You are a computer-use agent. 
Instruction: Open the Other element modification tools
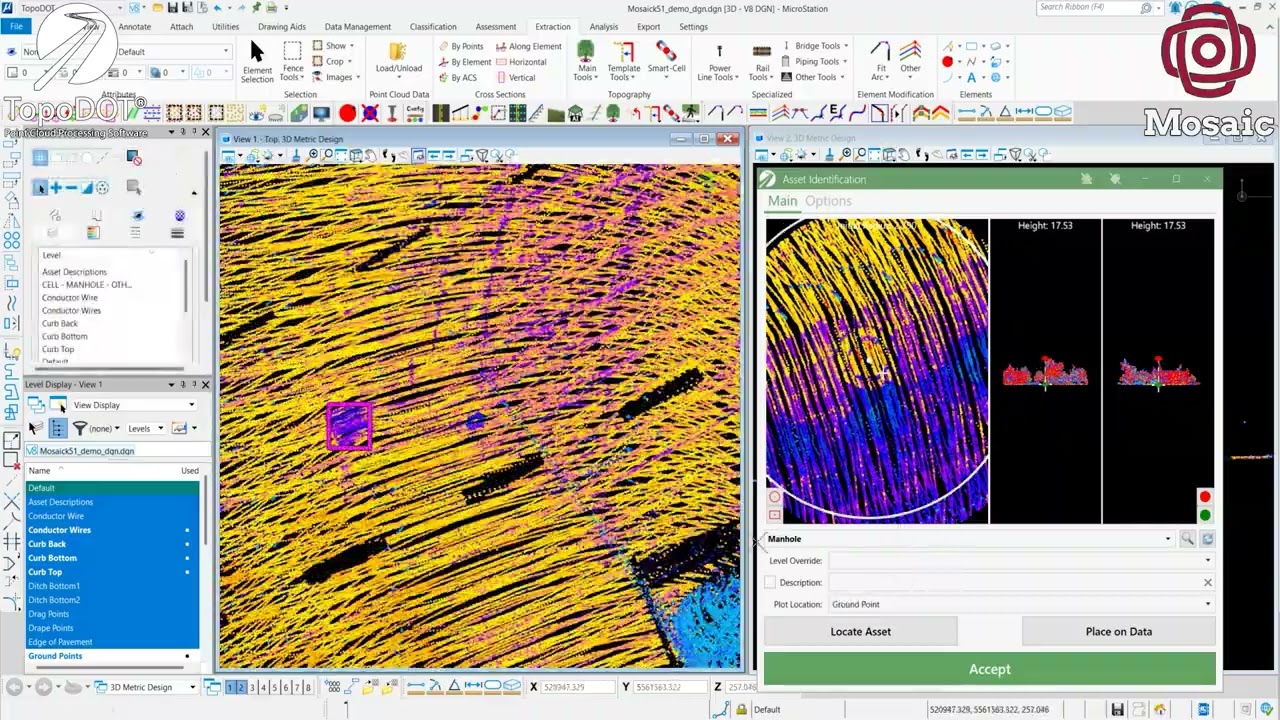tap(910, 59)
